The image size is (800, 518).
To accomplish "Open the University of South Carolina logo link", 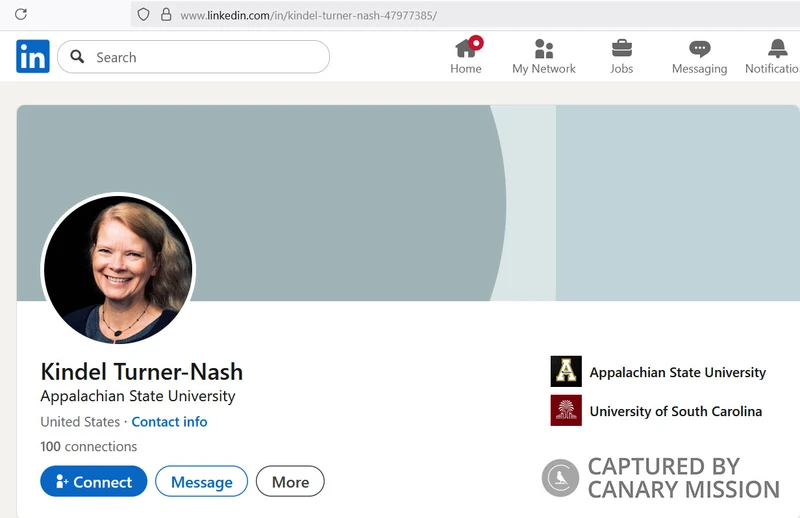I will [x=566, y=410].
